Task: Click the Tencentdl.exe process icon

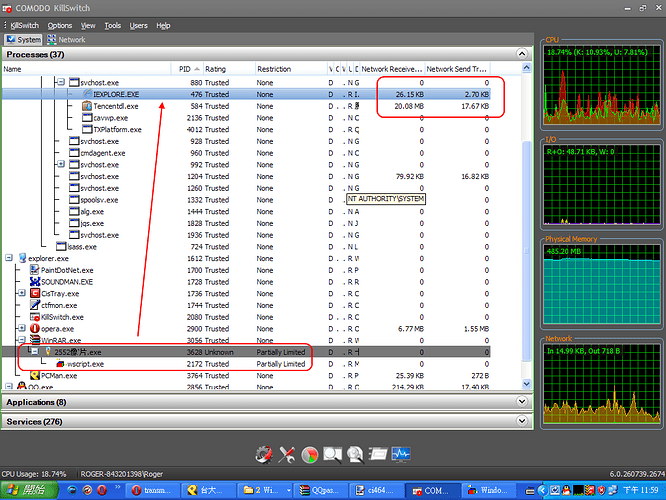Action: (x=87, y=106)
